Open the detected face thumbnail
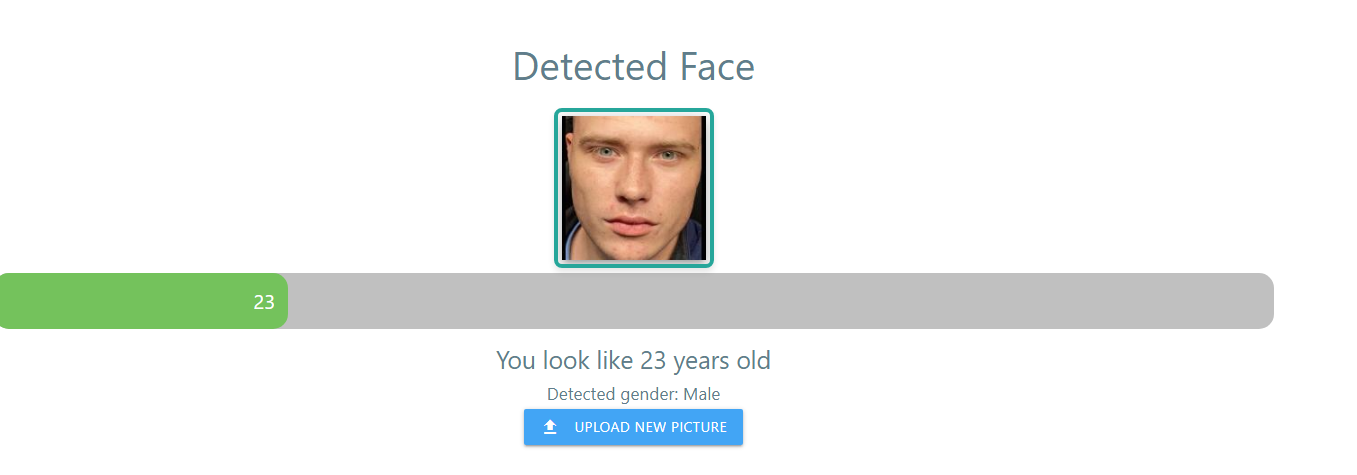This screenshot has width=1357, height=475. (x=634, y=188)
